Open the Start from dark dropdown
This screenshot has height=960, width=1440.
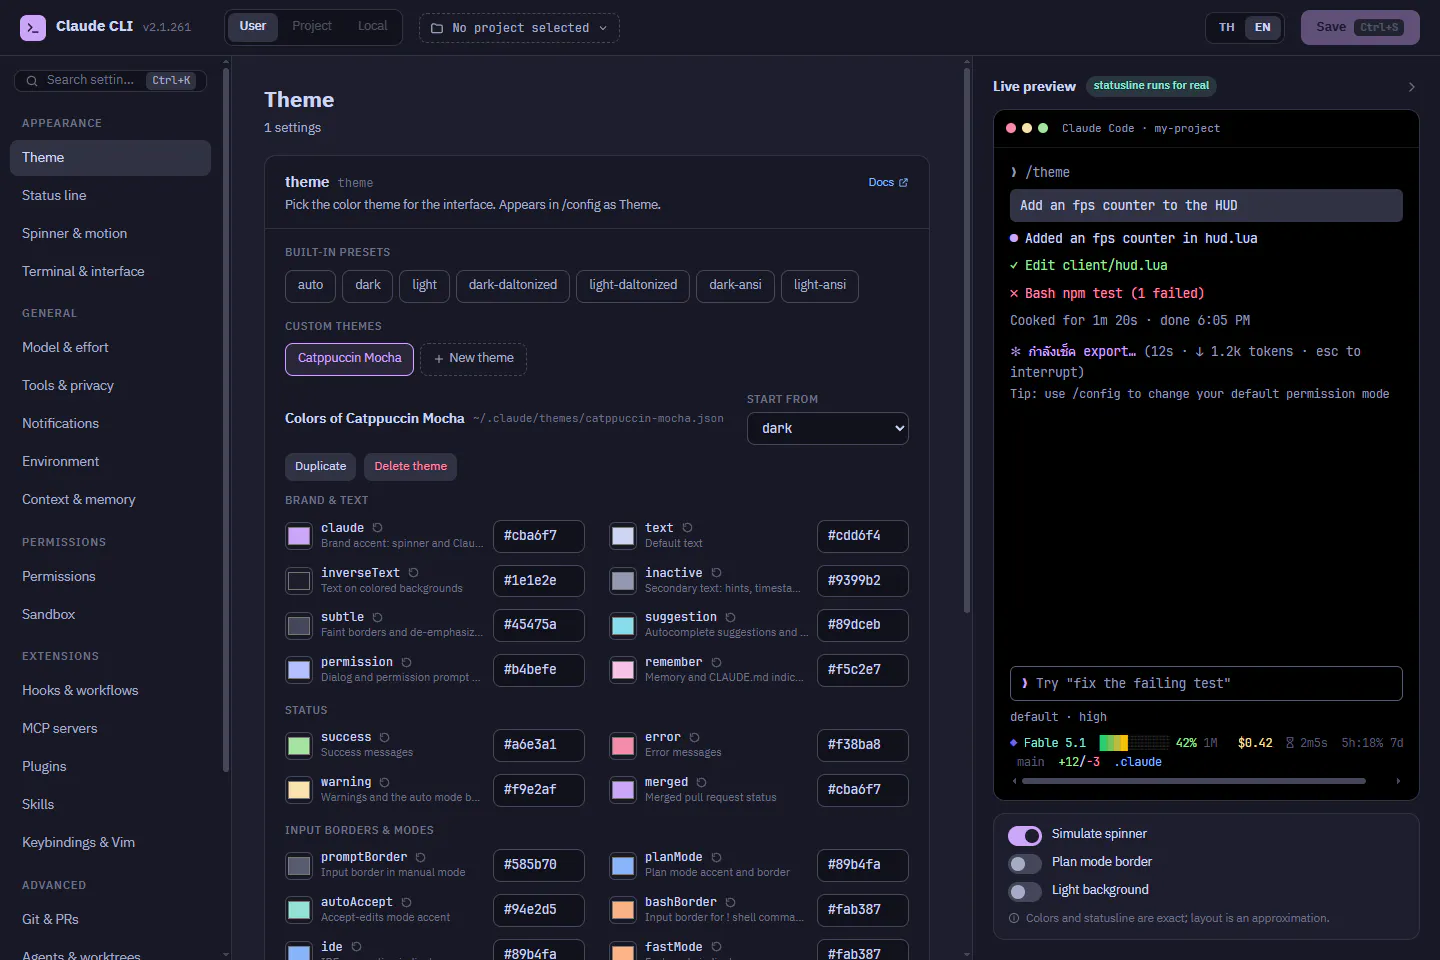828,428
